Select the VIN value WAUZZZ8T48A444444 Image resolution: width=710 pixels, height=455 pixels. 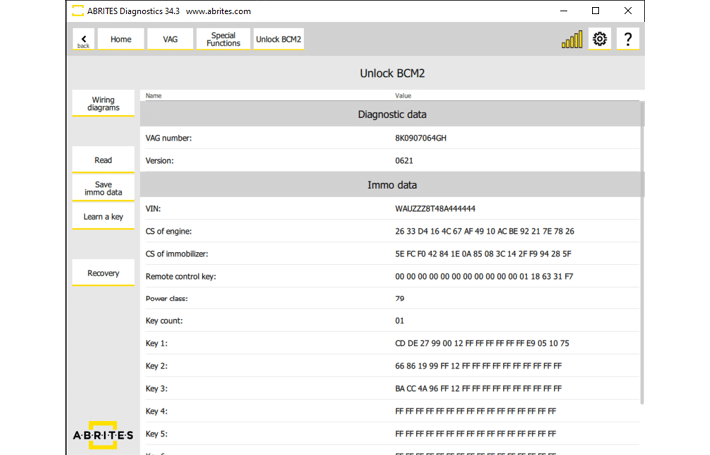pyautogui.click(x=435, y=209)
